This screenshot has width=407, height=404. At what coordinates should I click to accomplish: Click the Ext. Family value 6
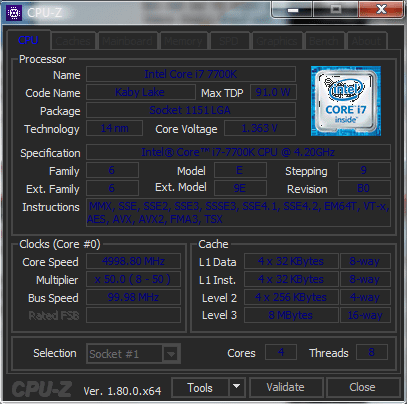[112, 188]
